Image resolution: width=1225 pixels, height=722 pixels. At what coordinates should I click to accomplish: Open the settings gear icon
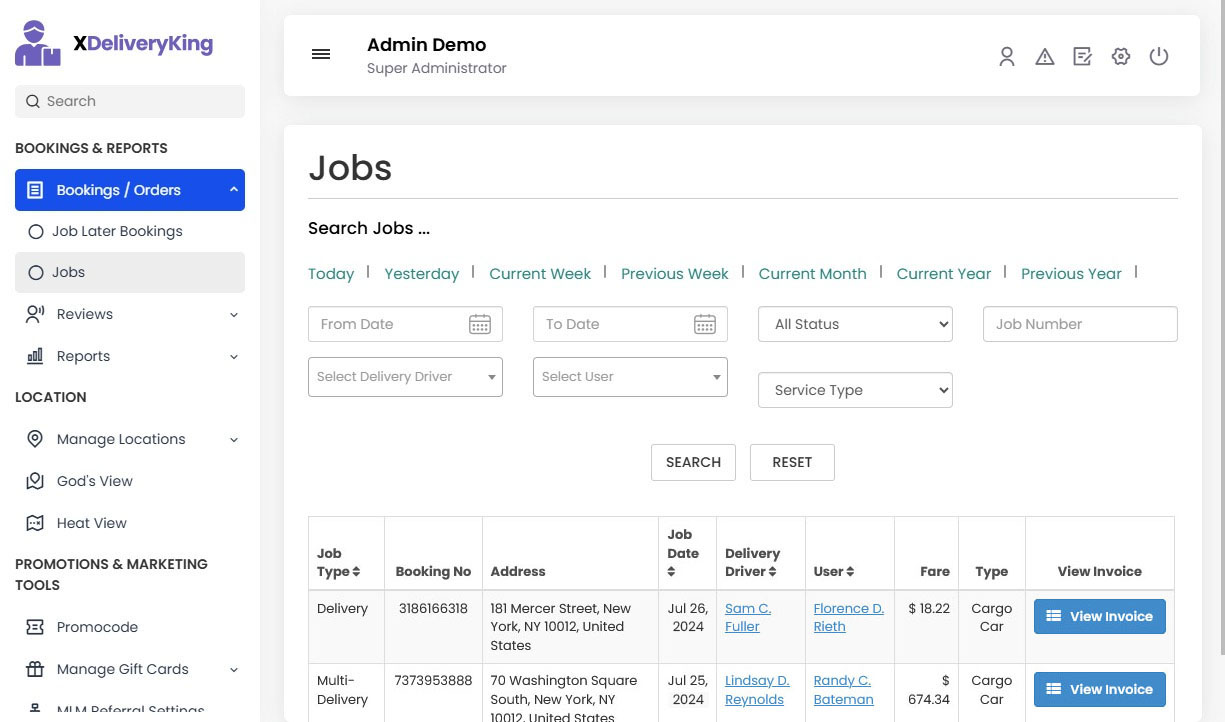(x=1121, y=57)
